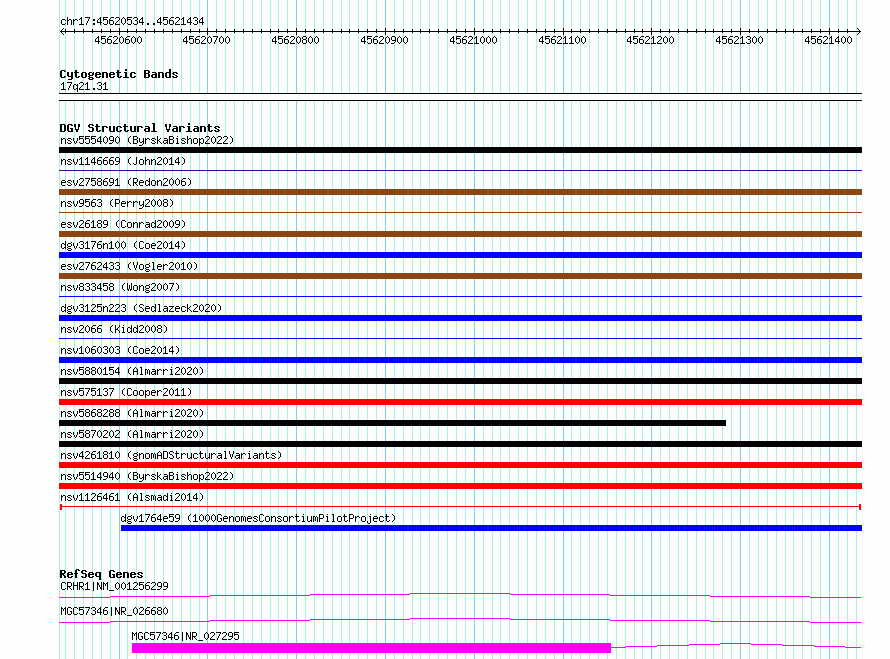Open esv2762433 (Vogler2010) variant label
The width and height of the screenshot is (890, 659).
pyautogui.click(x=129, y=266)
